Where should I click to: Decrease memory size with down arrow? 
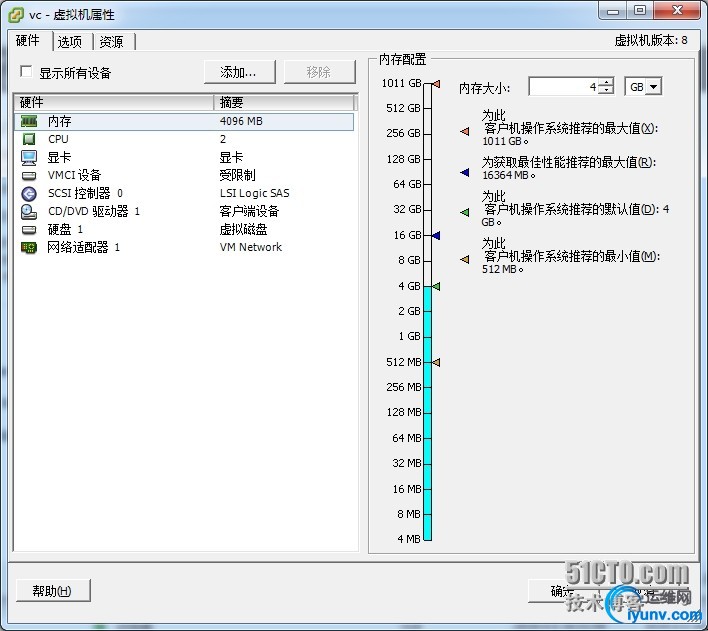[x=608, y=91]
